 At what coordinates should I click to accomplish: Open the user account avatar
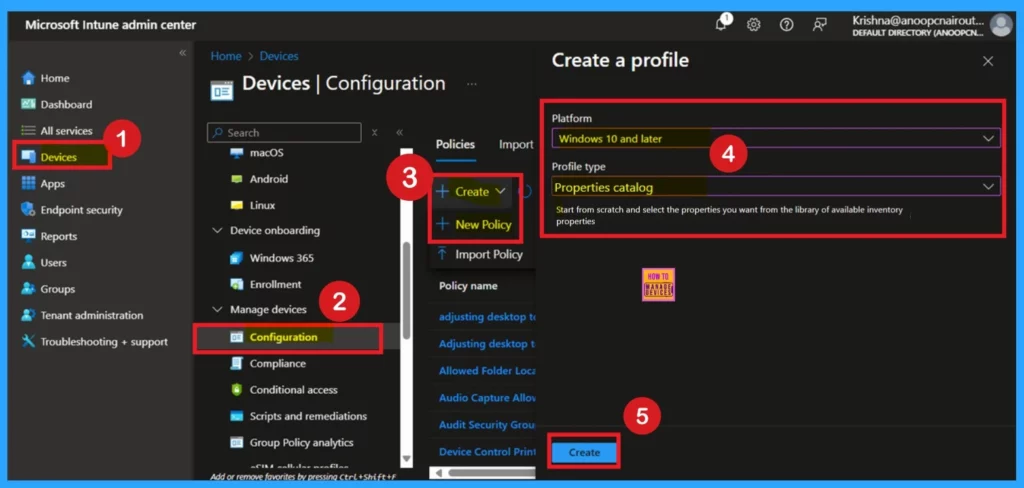[1000, 25]
